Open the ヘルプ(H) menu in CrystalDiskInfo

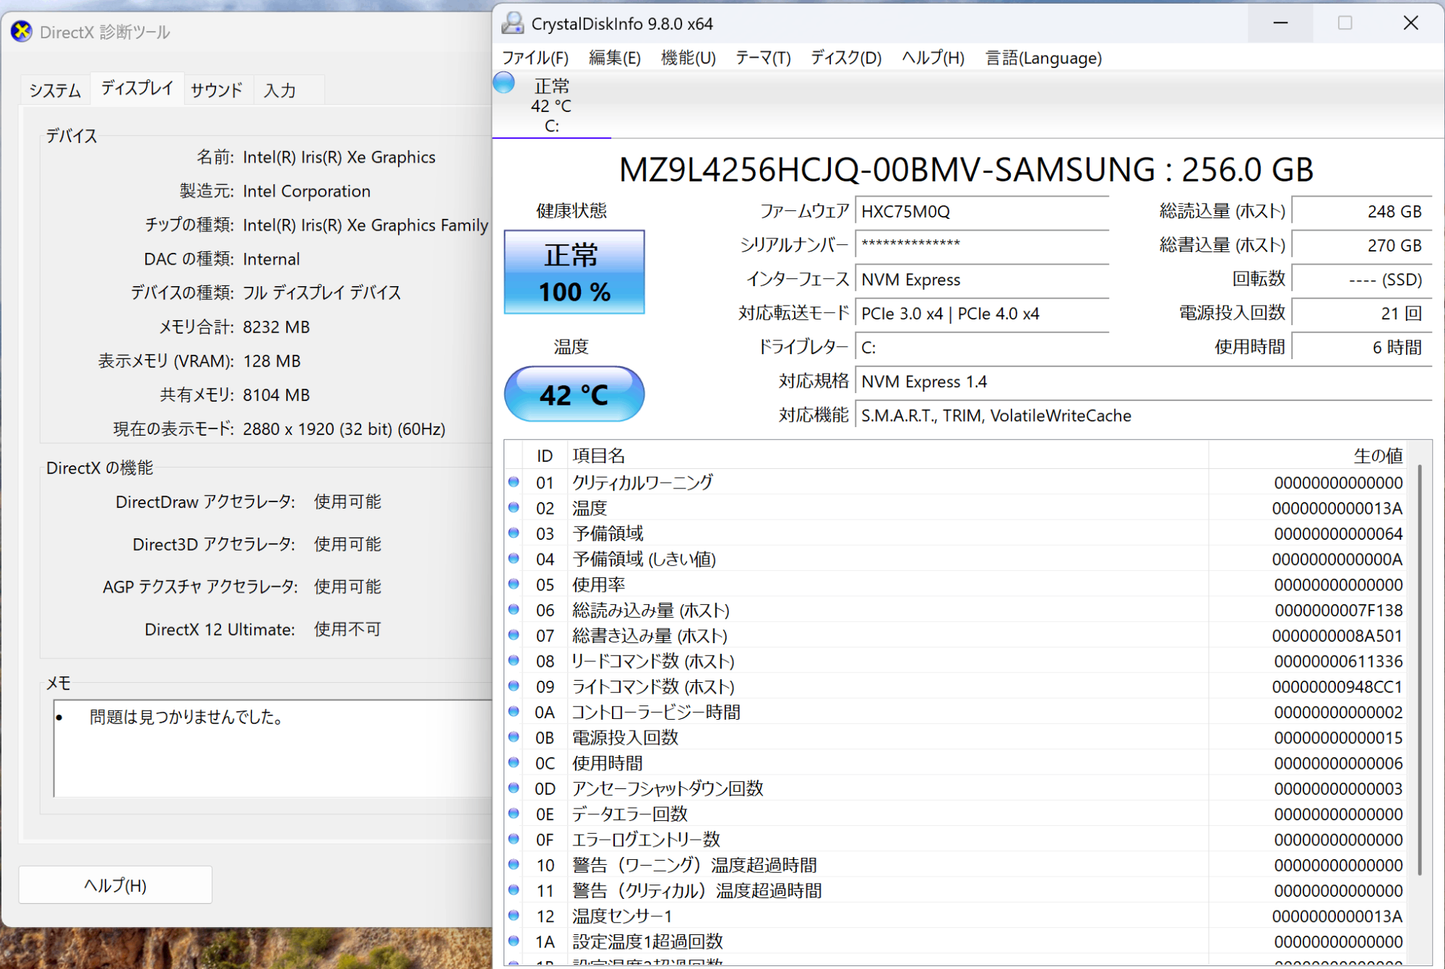pos(933,58)
